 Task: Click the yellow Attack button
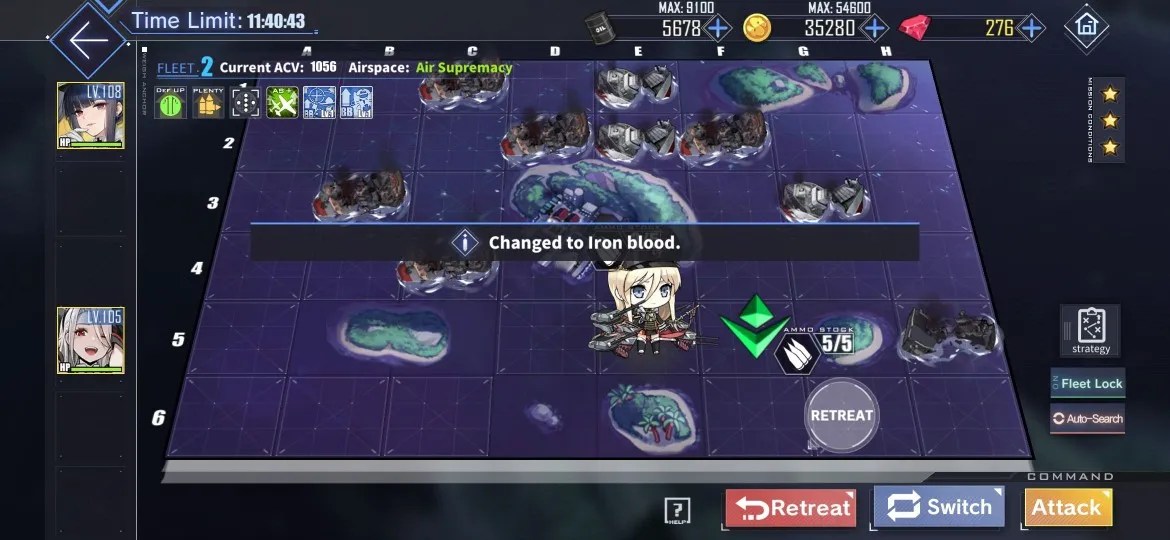coord(1068,508)
